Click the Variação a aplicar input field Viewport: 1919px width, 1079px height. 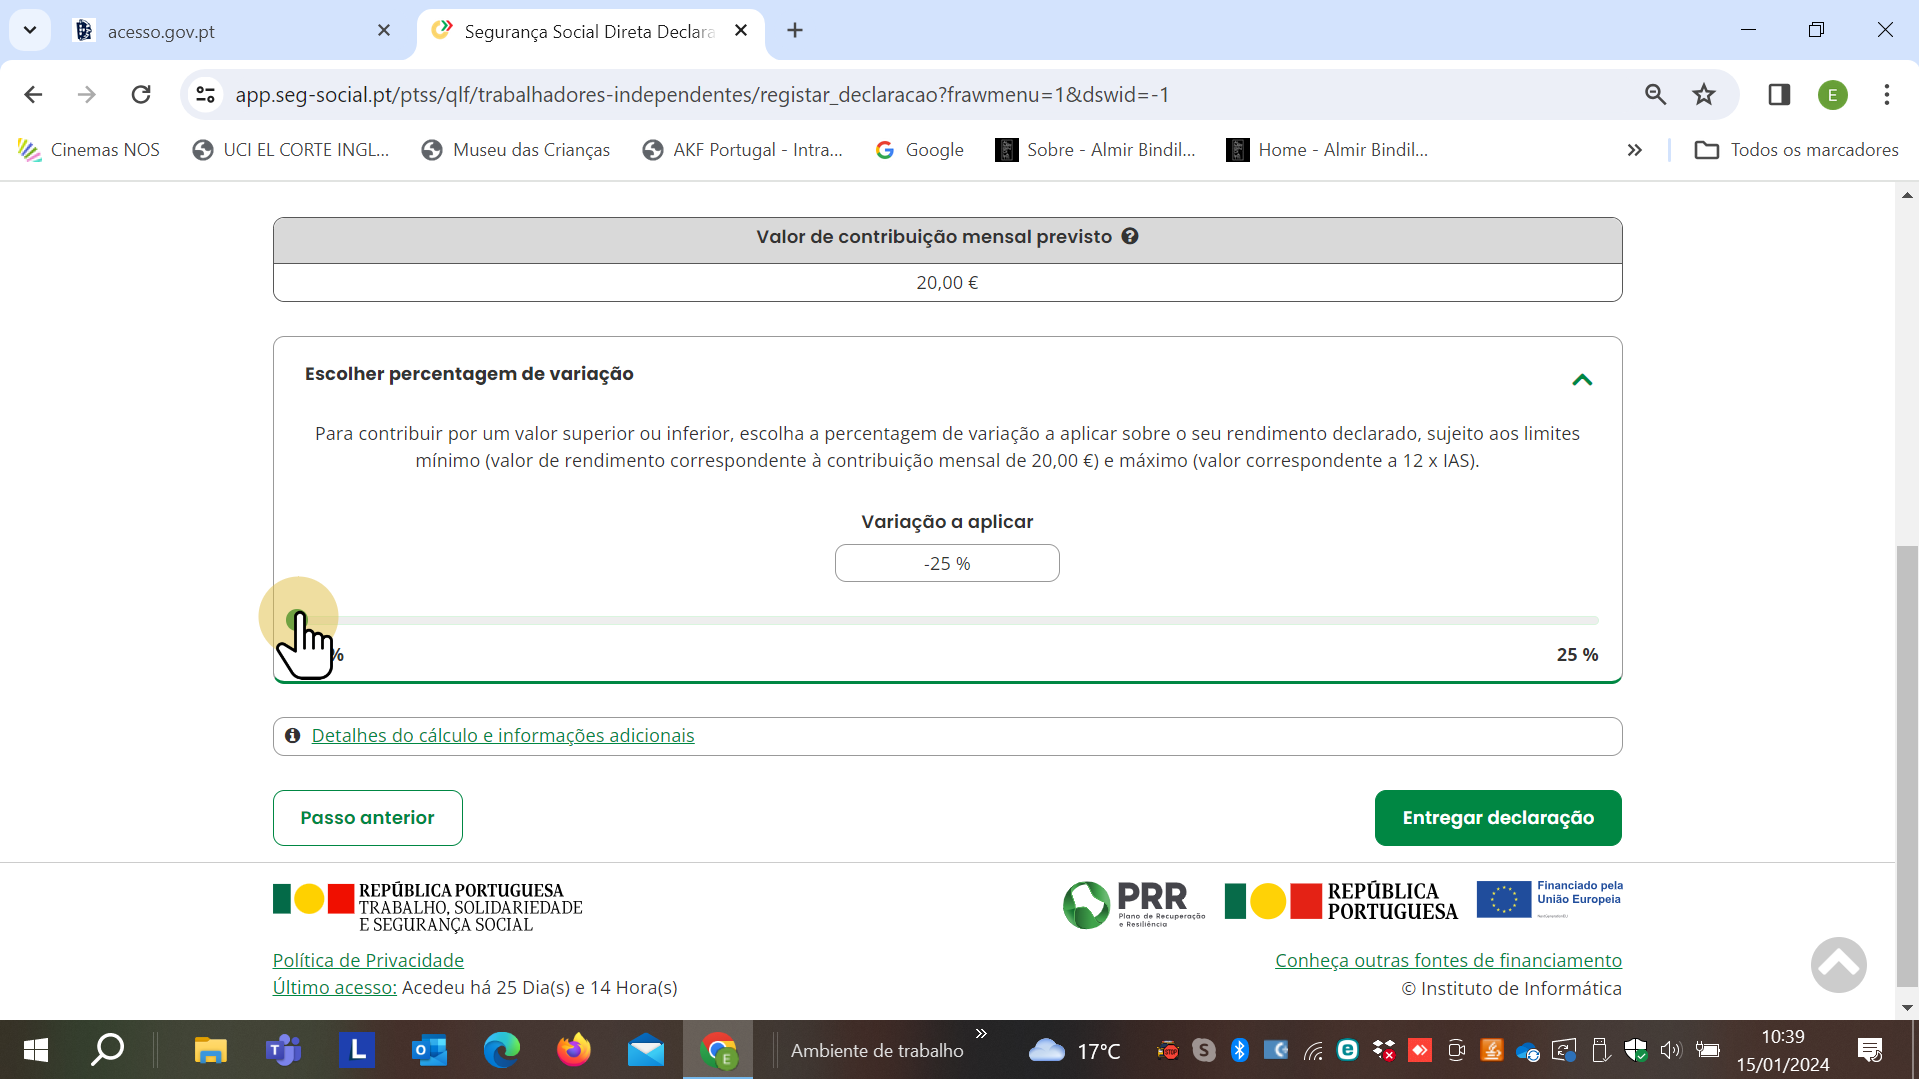tap(946, 564)
